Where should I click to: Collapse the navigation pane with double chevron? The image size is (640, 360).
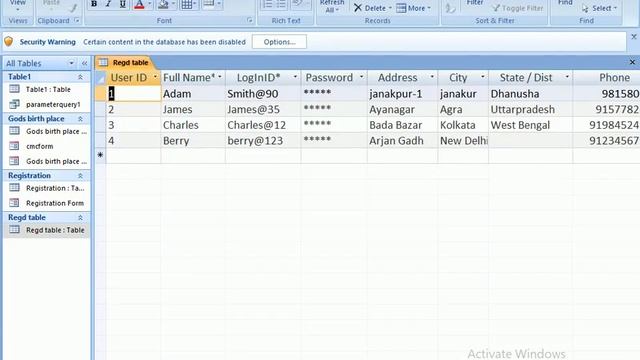click(x=84, y=63)
